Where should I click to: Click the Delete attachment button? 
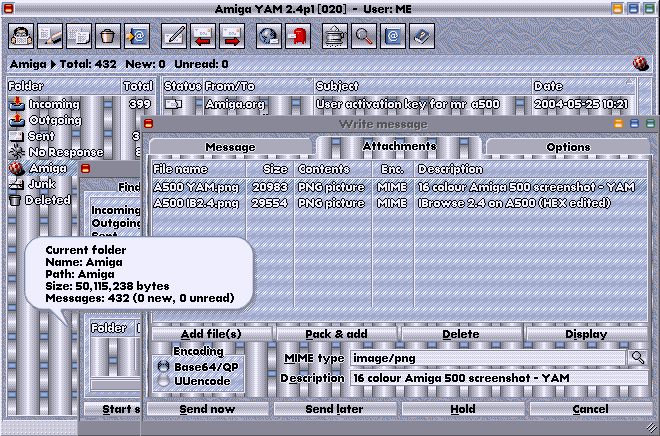[x=461, y=334]
